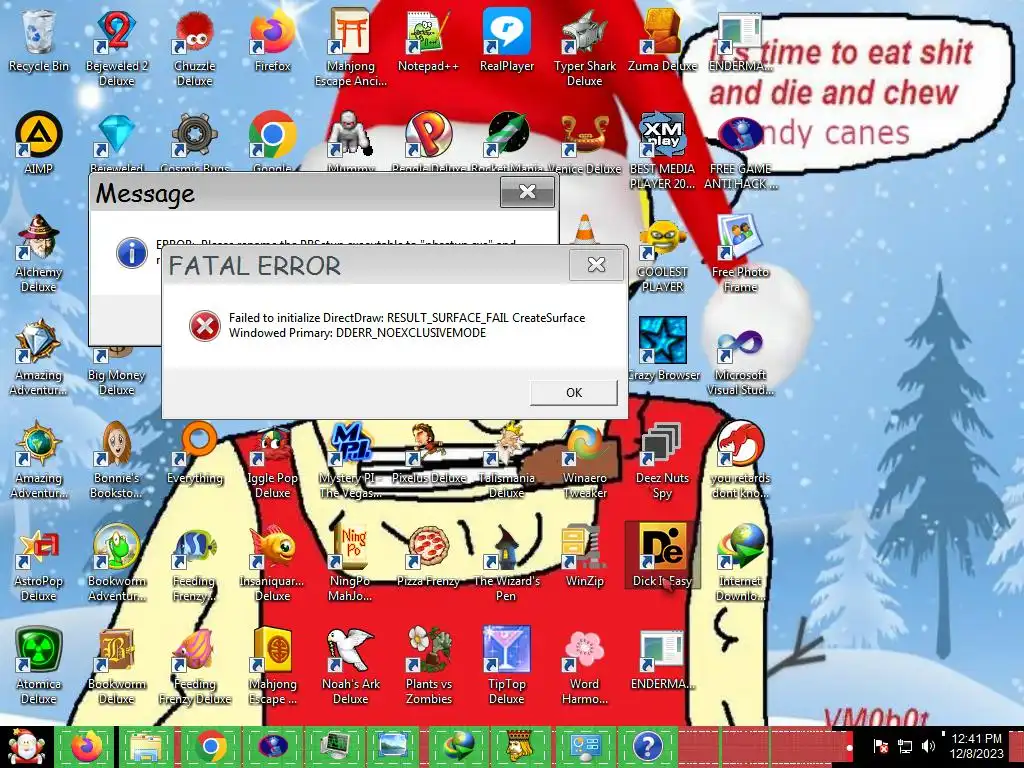Open the Notepad++ desktop icon
Screen dimensions: 1024x768
tap(428, 40)
